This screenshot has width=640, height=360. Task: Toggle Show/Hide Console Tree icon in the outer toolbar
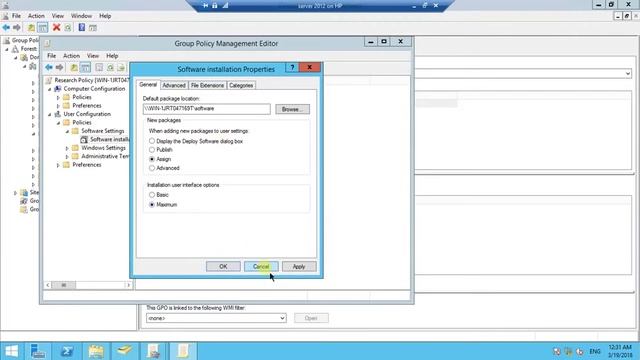42,28
